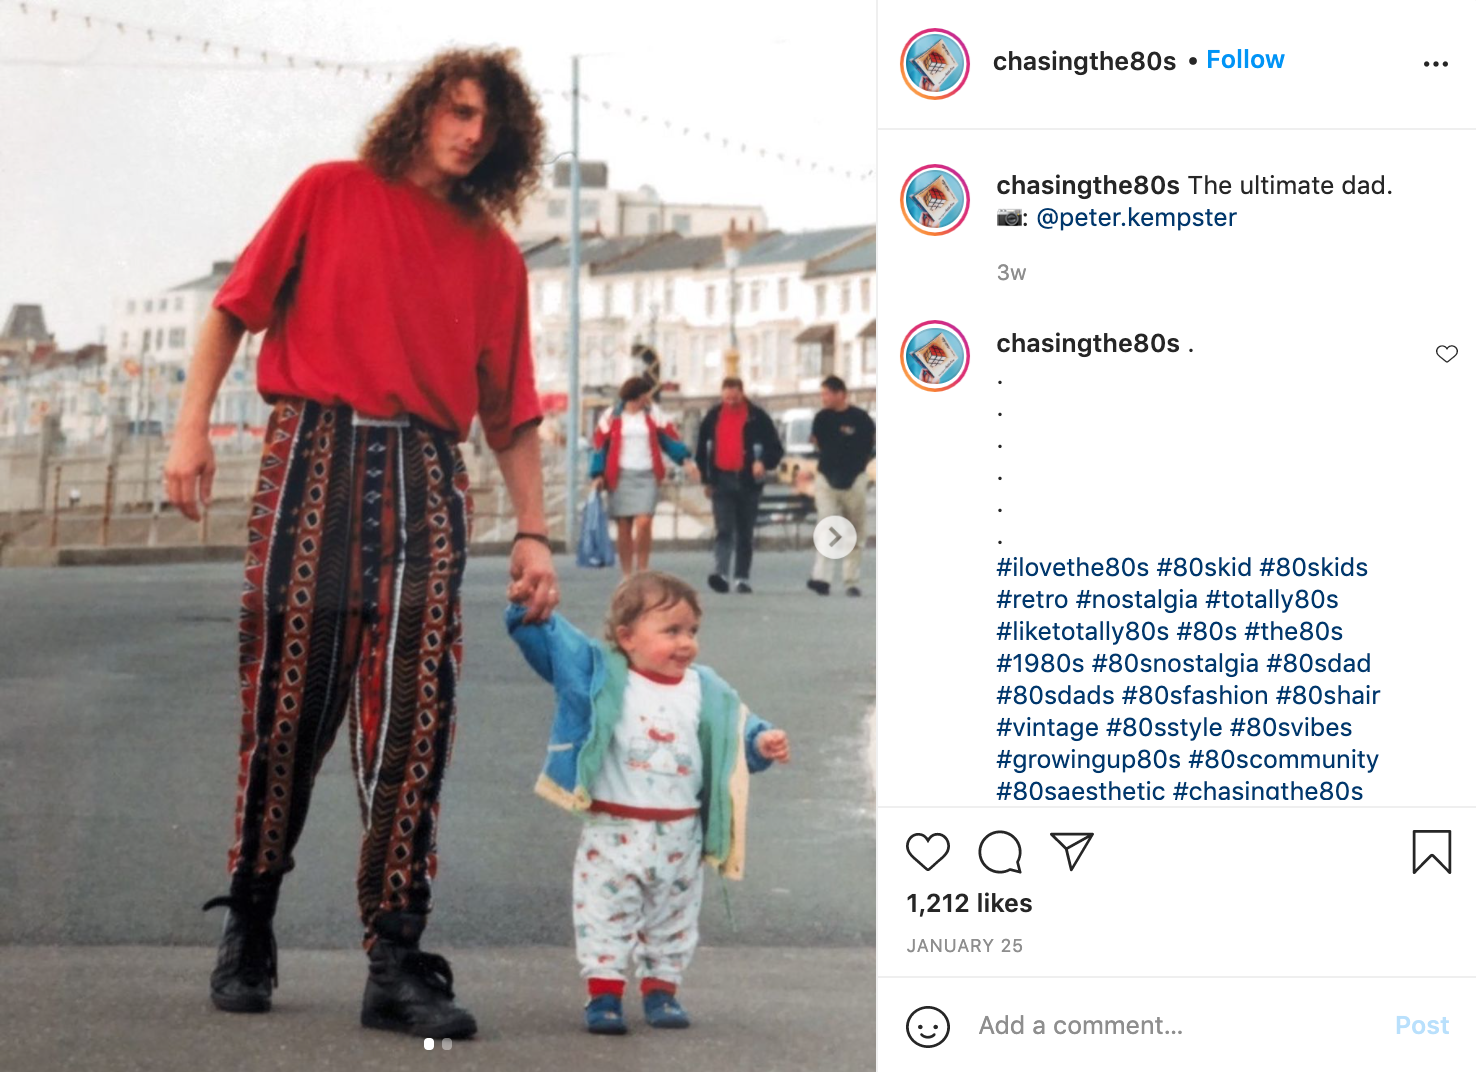Image resolution: width=1476 pixels, height=1072 pixels.
Task: Like the post with the heart icon
Action: [927, 852]
